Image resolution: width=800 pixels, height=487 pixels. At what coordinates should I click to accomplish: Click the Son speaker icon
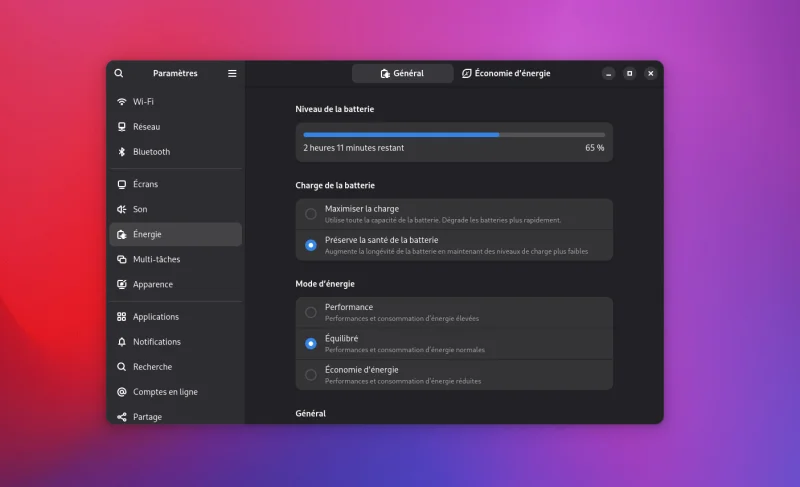tap(121, 209)
